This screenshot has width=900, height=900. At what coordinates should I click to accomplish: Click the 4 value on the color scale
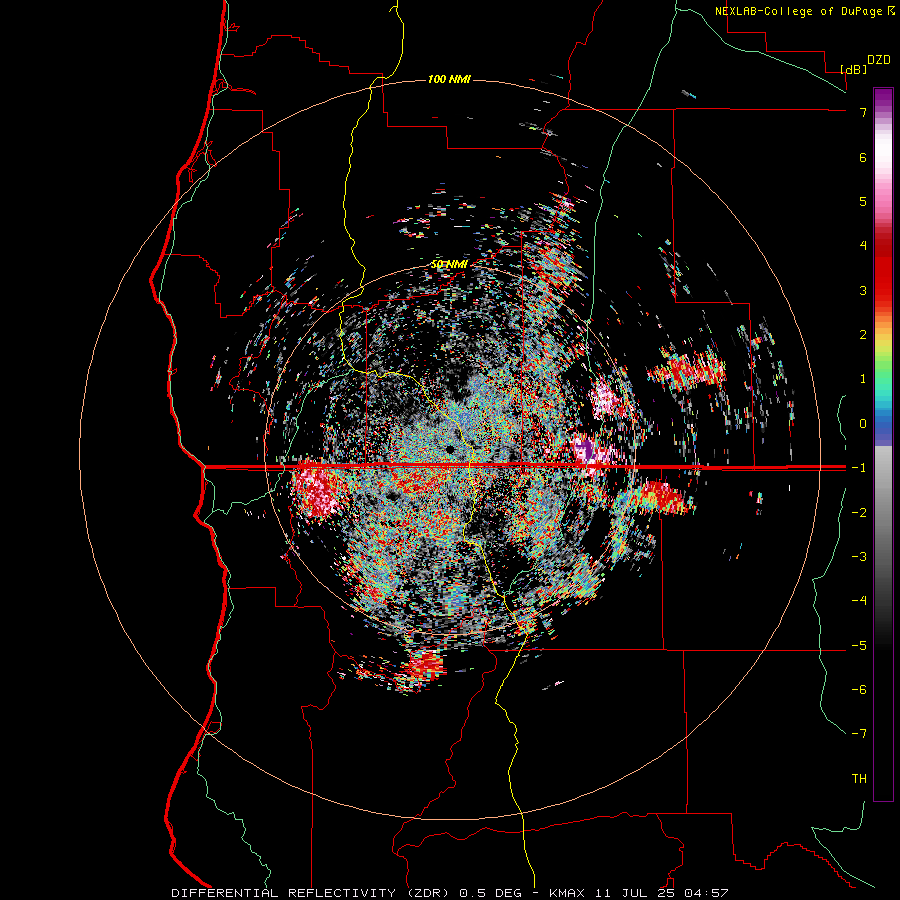863,246
